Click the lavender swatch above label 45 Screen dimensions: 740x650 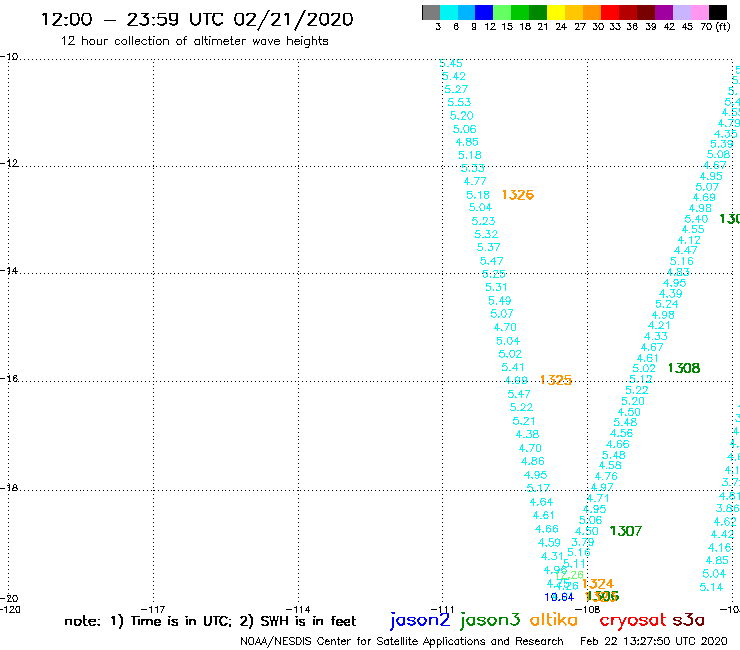pyautogui.click(x=682, y=12)
